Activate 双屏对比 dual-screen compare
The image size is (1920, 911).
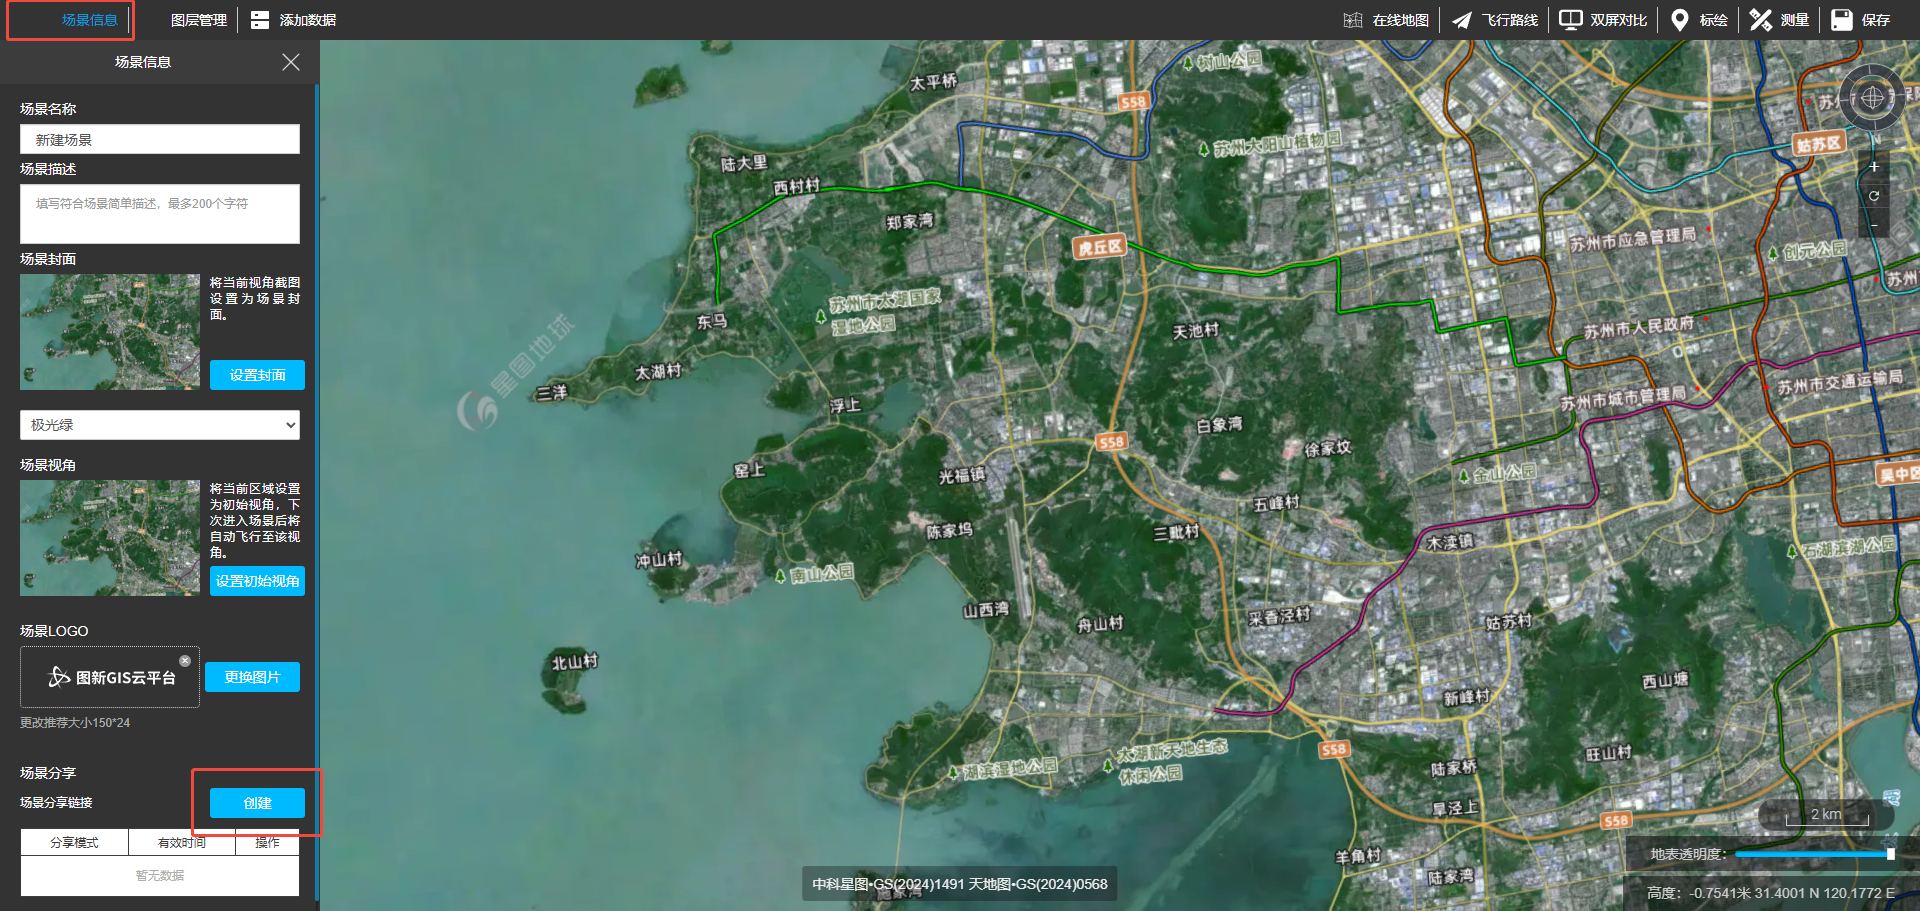(1603, 20)
